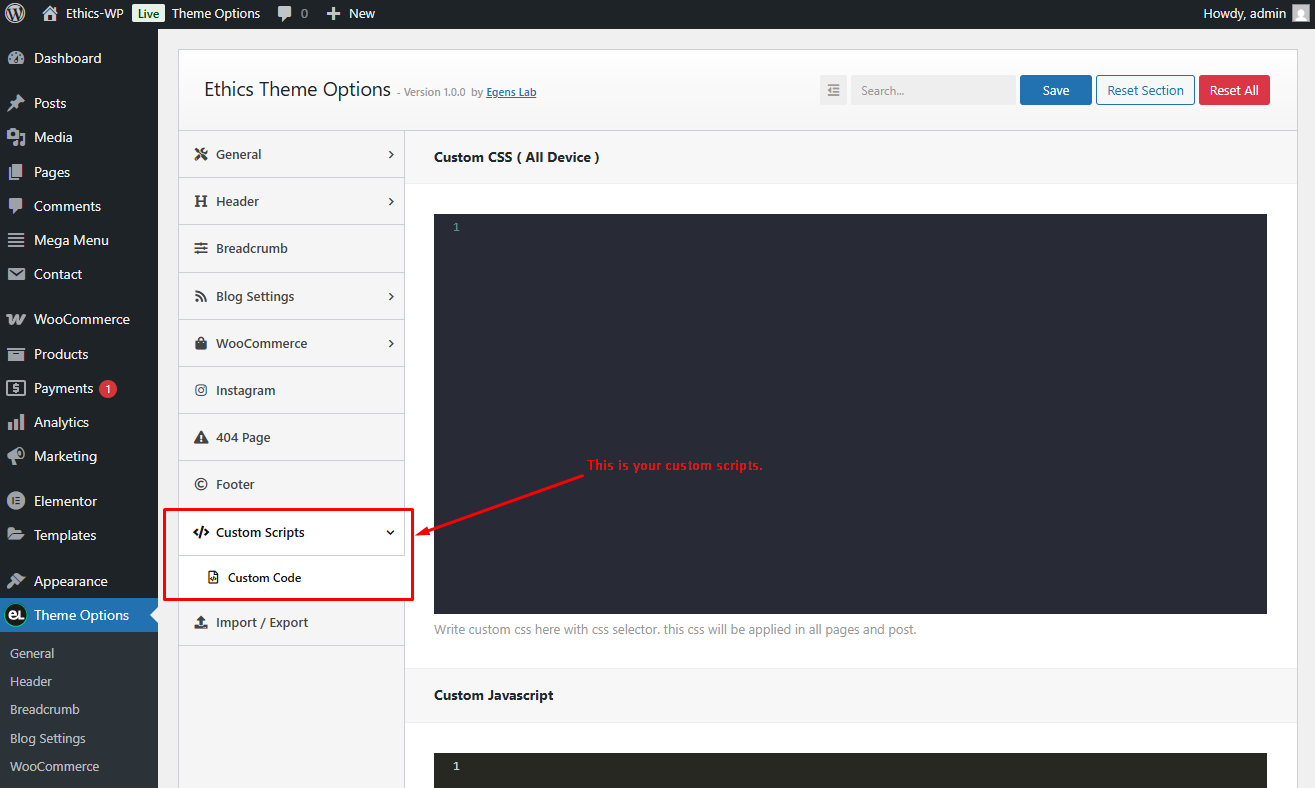Click the 404 Page warning triangle icon
The image size is (1315, 788).
[x=200, y=437]
